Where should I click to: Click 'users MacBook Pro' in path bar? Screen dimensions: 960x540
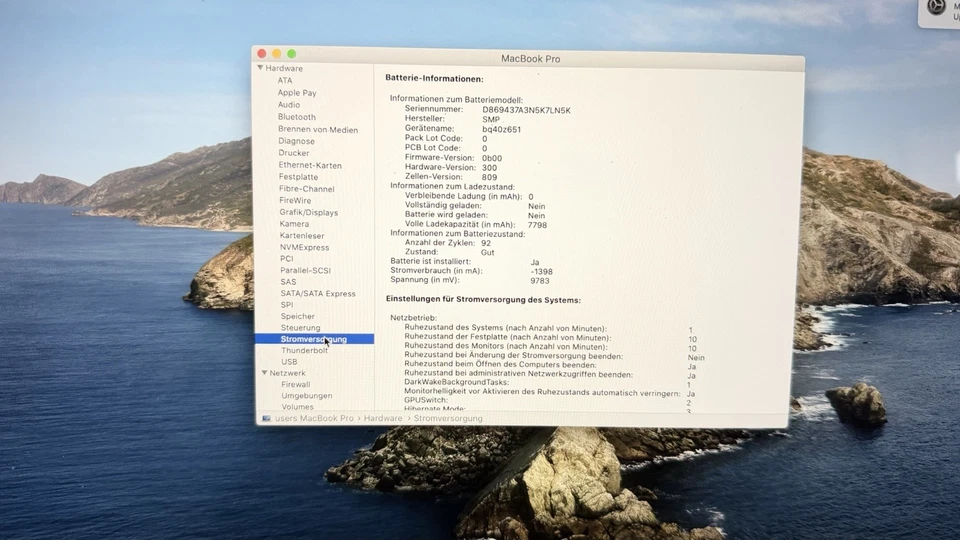314,418
